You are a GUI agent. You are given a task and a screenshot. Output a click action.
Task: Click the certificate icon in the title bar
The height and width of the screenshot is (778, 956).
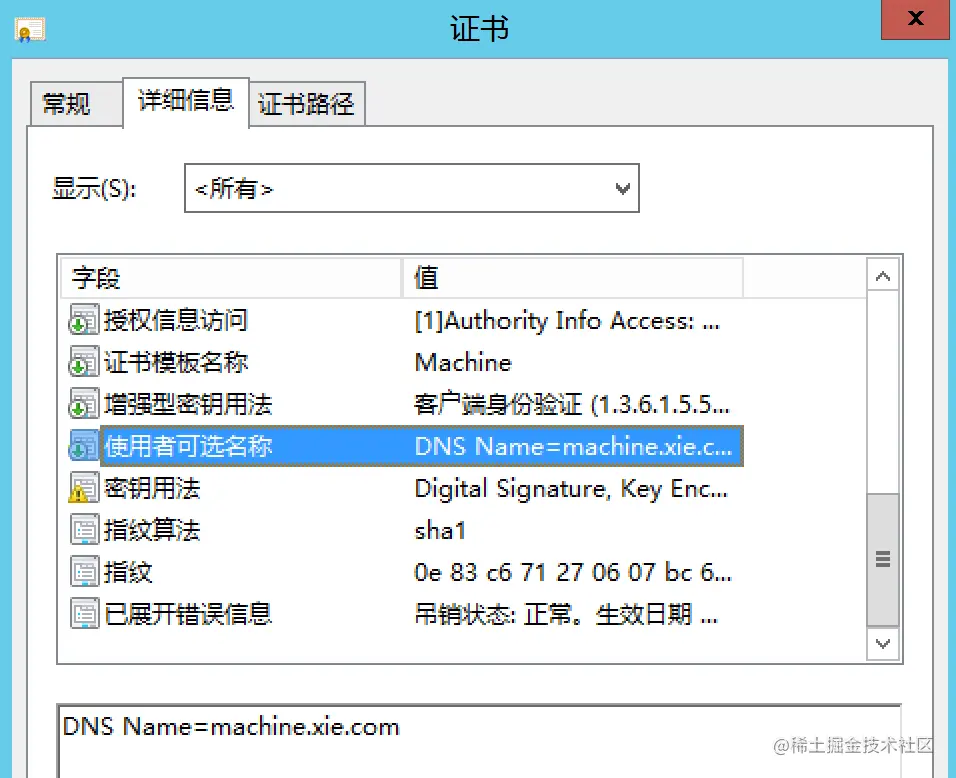pyautogui.click(x=30, y=30)
